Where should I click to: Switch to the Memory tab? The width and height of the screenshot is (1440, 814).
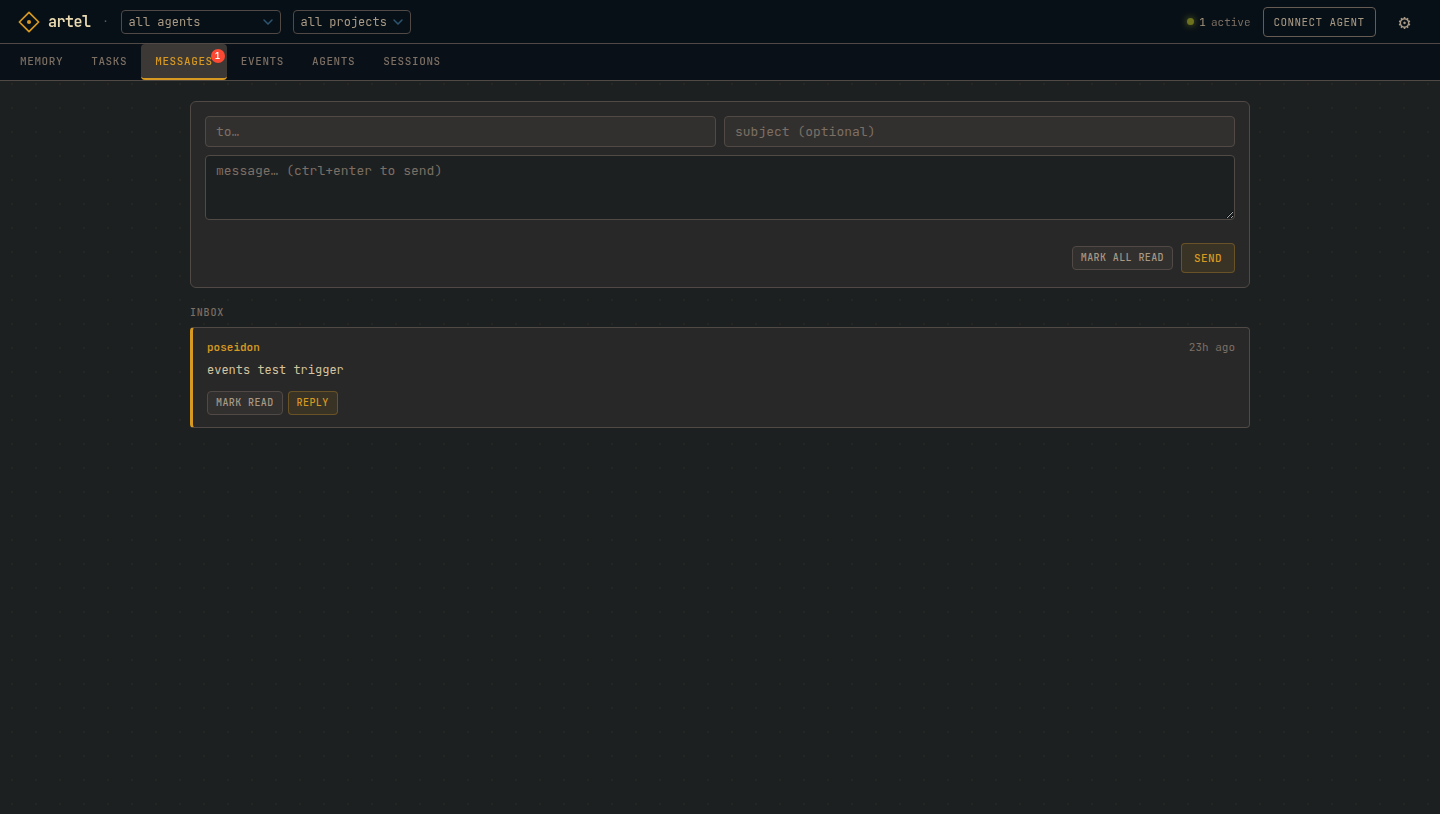tap(41, 62)
